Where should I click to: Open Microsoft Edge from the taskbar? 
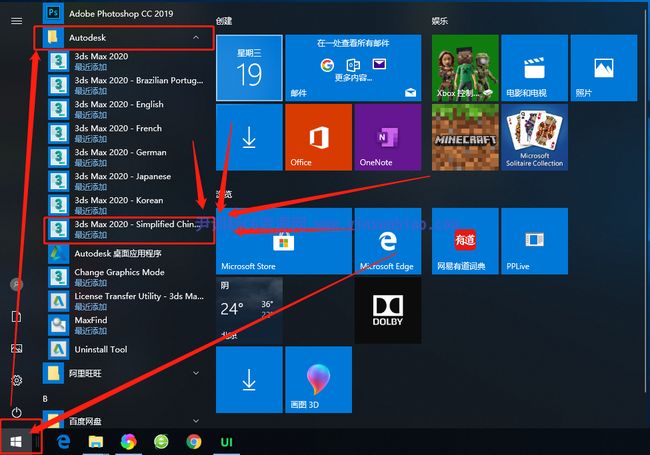pos(63,442)
